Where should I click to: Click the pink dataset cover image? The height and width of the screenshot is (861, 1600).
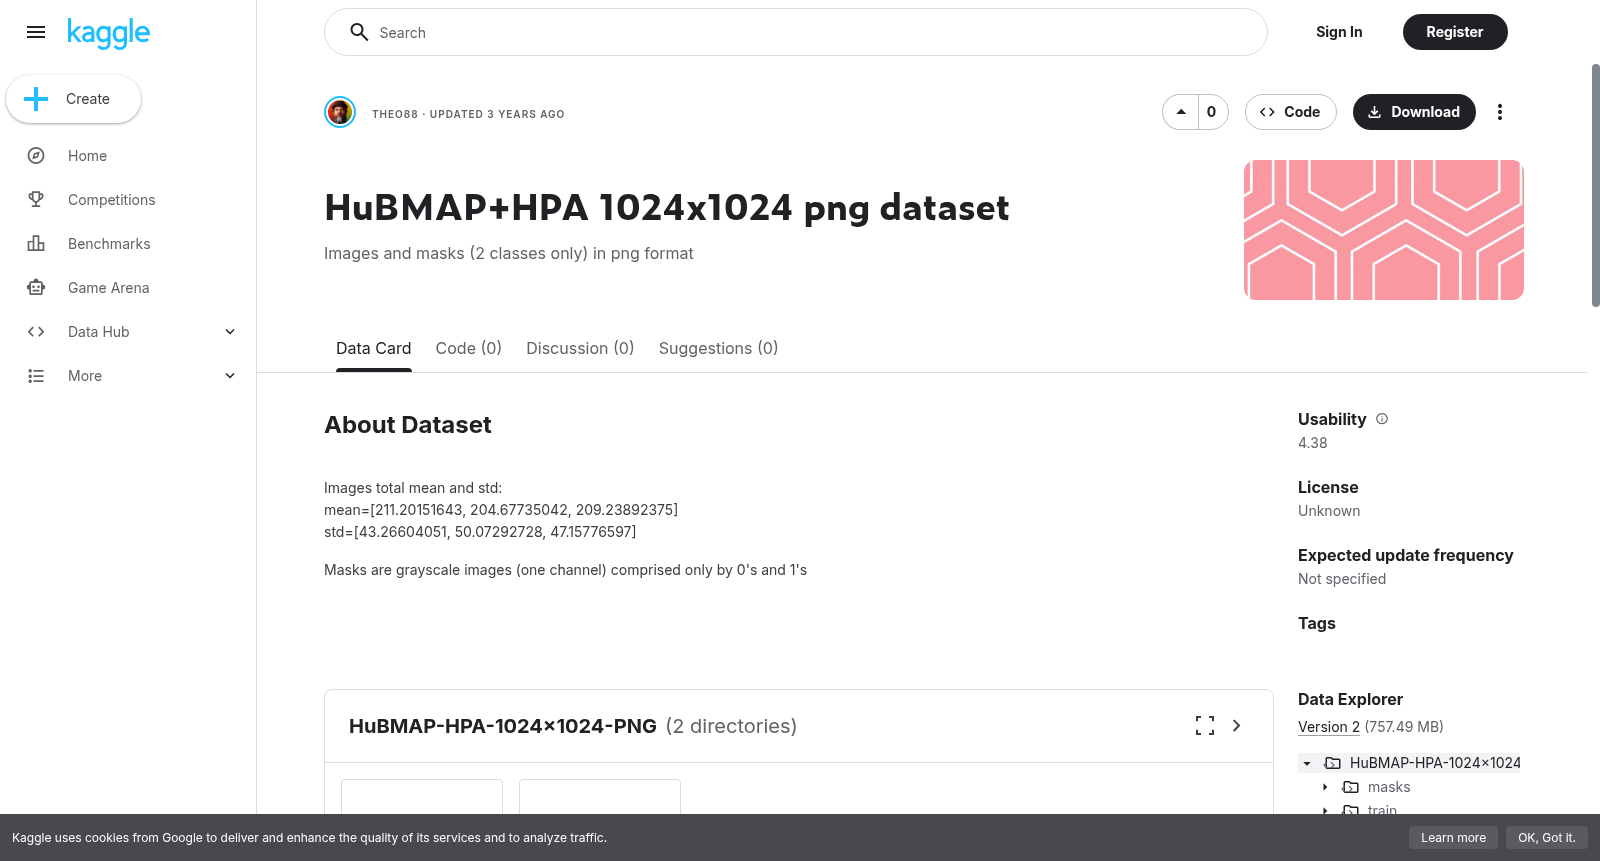(1384, 230)
